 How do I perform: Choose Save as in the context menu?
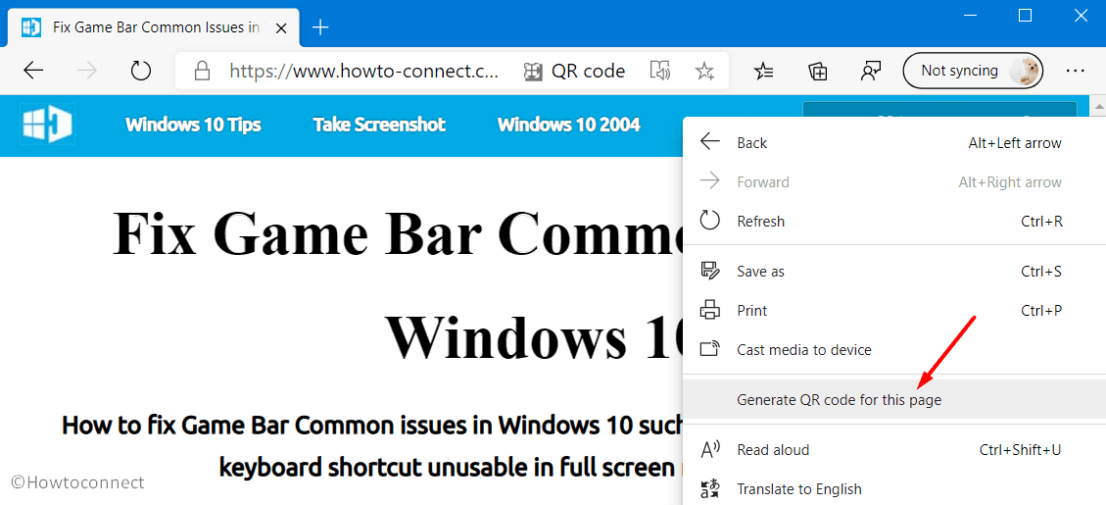pos(894,271)
